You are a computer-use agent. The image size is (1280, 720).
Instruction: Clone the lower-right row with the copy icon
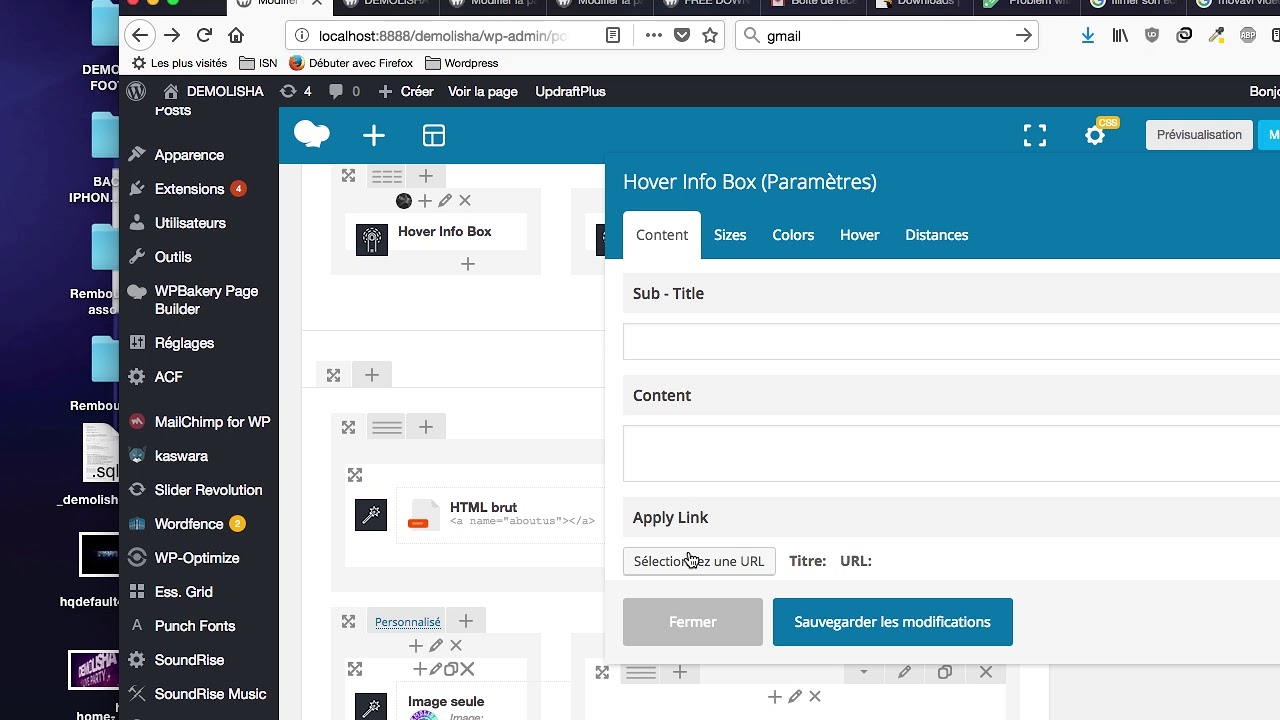pos(945,672)
